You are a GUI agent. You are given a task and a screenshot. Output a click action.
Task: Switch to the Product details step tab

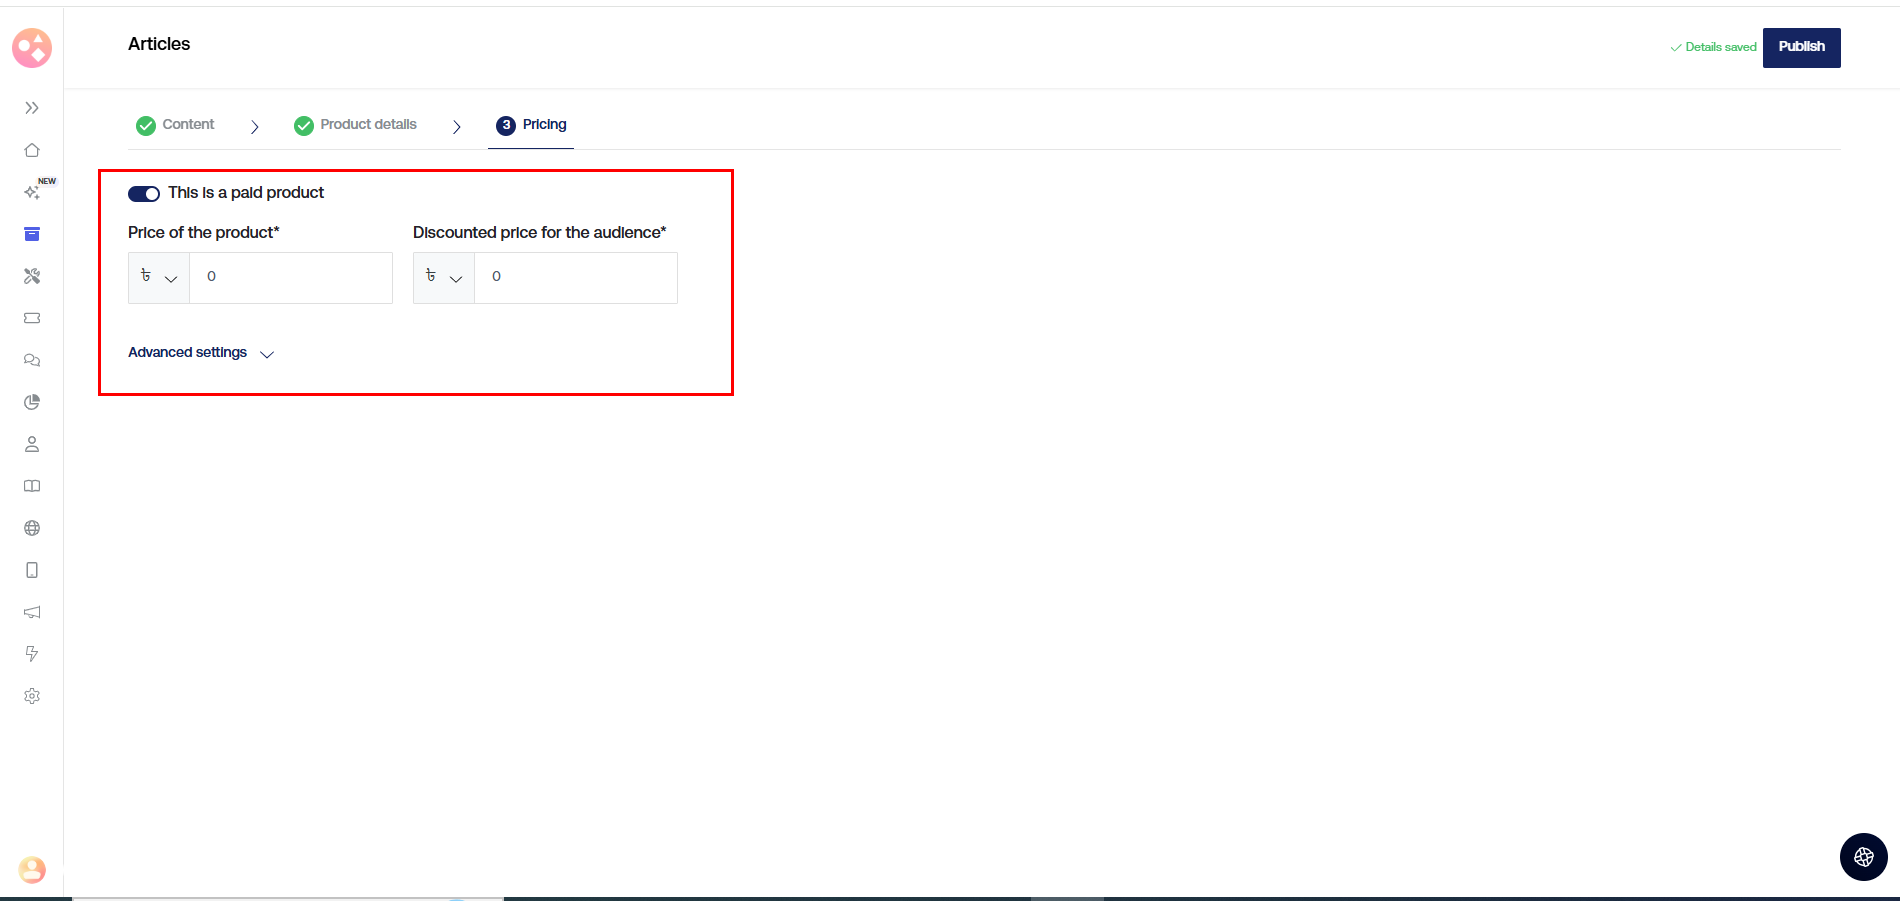(x=356, y=125)
